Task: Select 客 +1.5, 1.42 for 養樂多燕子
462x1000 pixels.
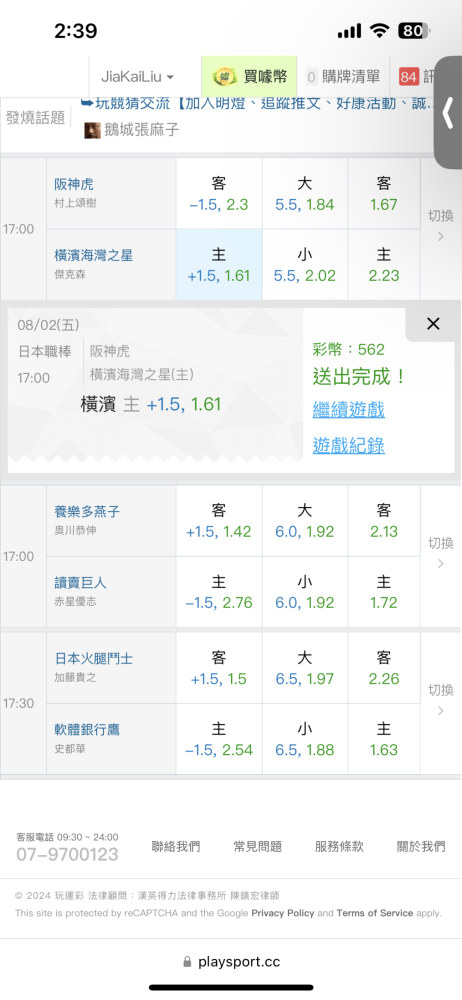Action: click(219, 521)
